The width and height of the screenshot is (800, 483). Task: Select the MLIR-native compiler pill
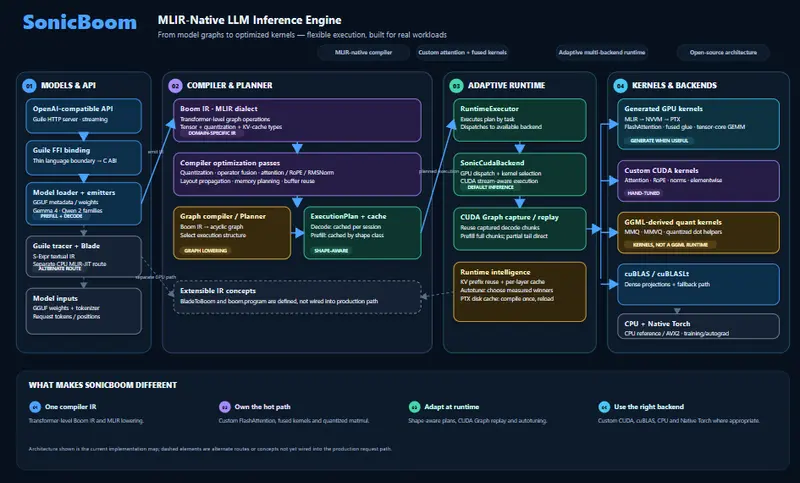point(363,53)
